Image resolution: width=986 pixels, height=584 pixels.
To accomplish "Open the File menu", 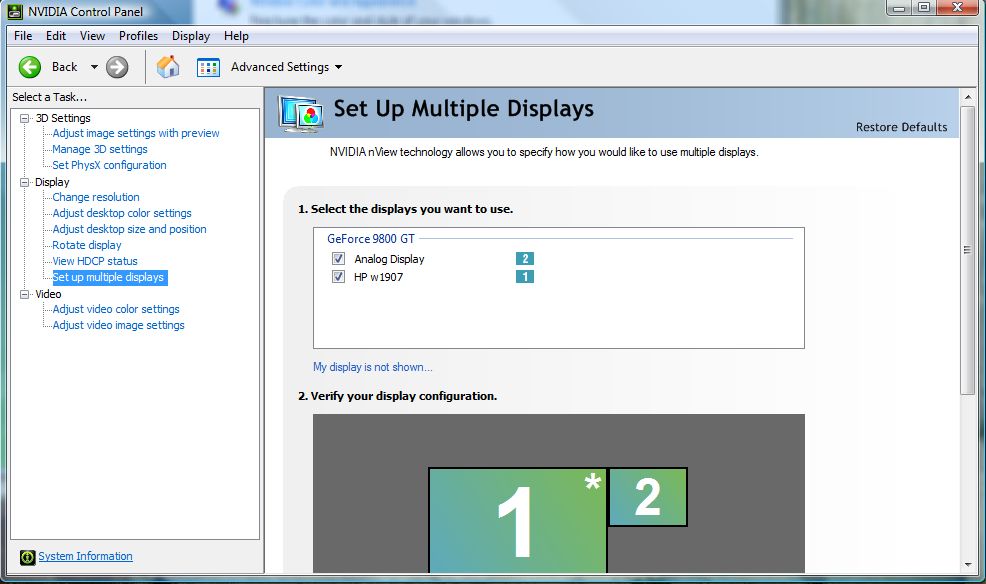I will pyautogui.click(x=23, y=36).
